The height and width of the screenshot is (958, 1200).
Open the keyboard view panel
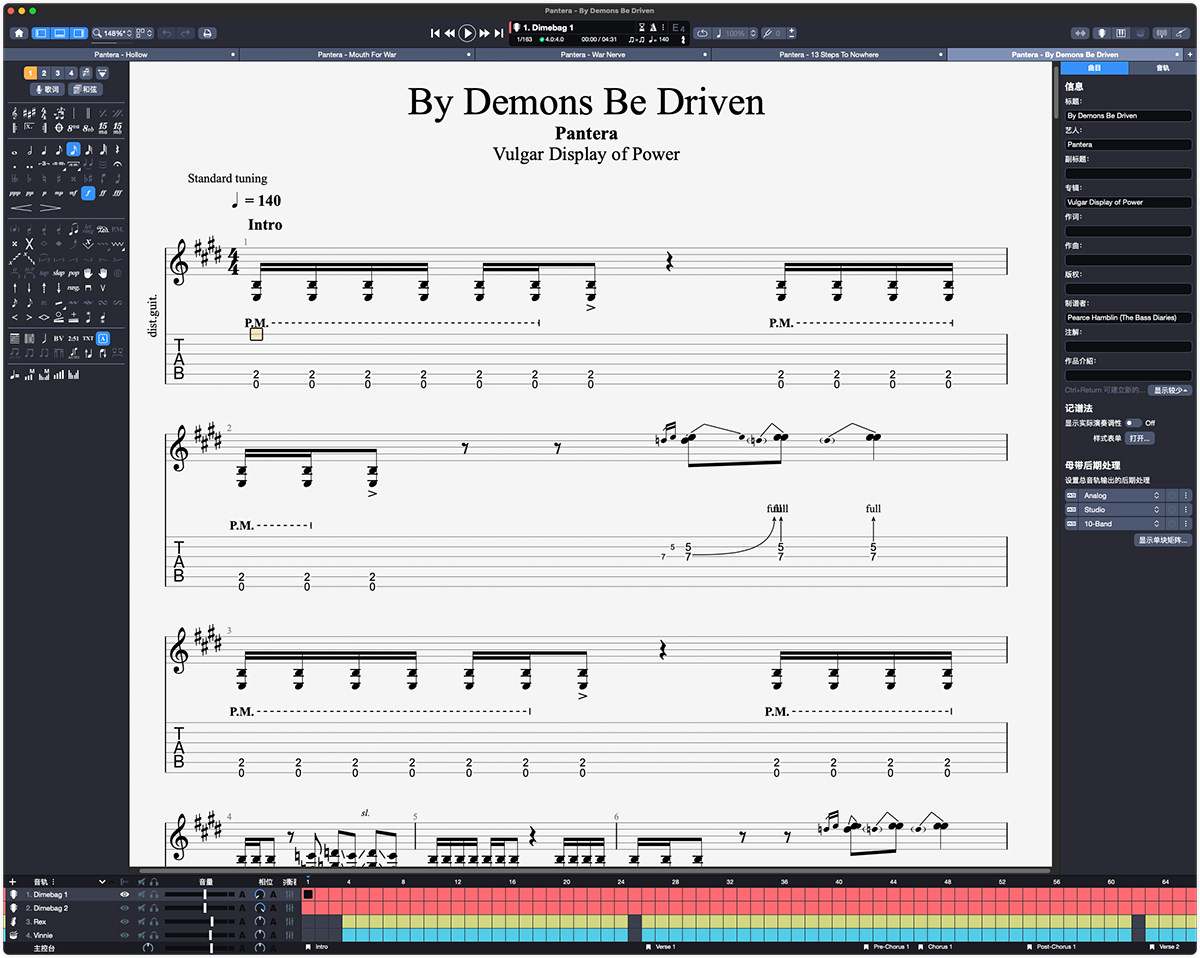pyautogui.click(x=1121, y=33)
